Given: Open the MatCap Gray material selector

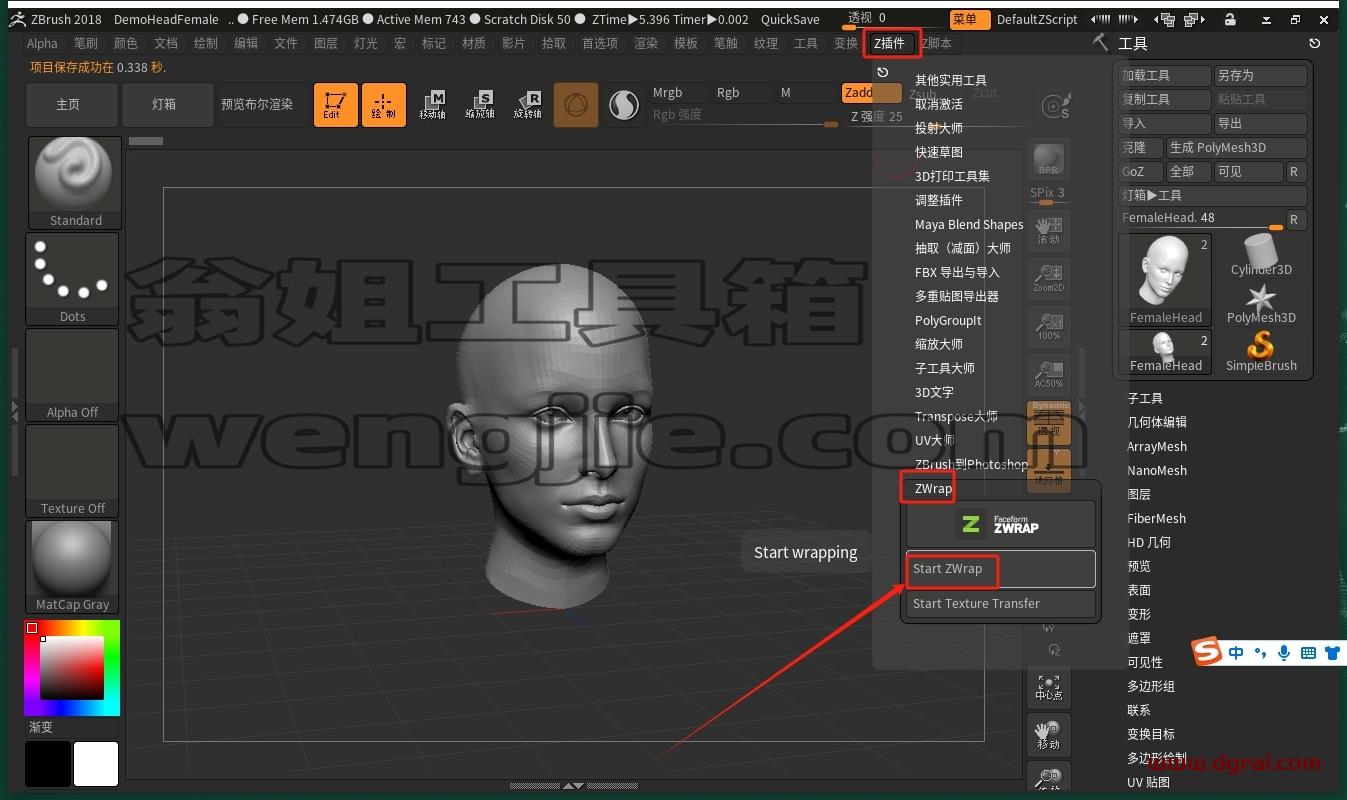Looking at the screenshot, I should coord(73,567).
